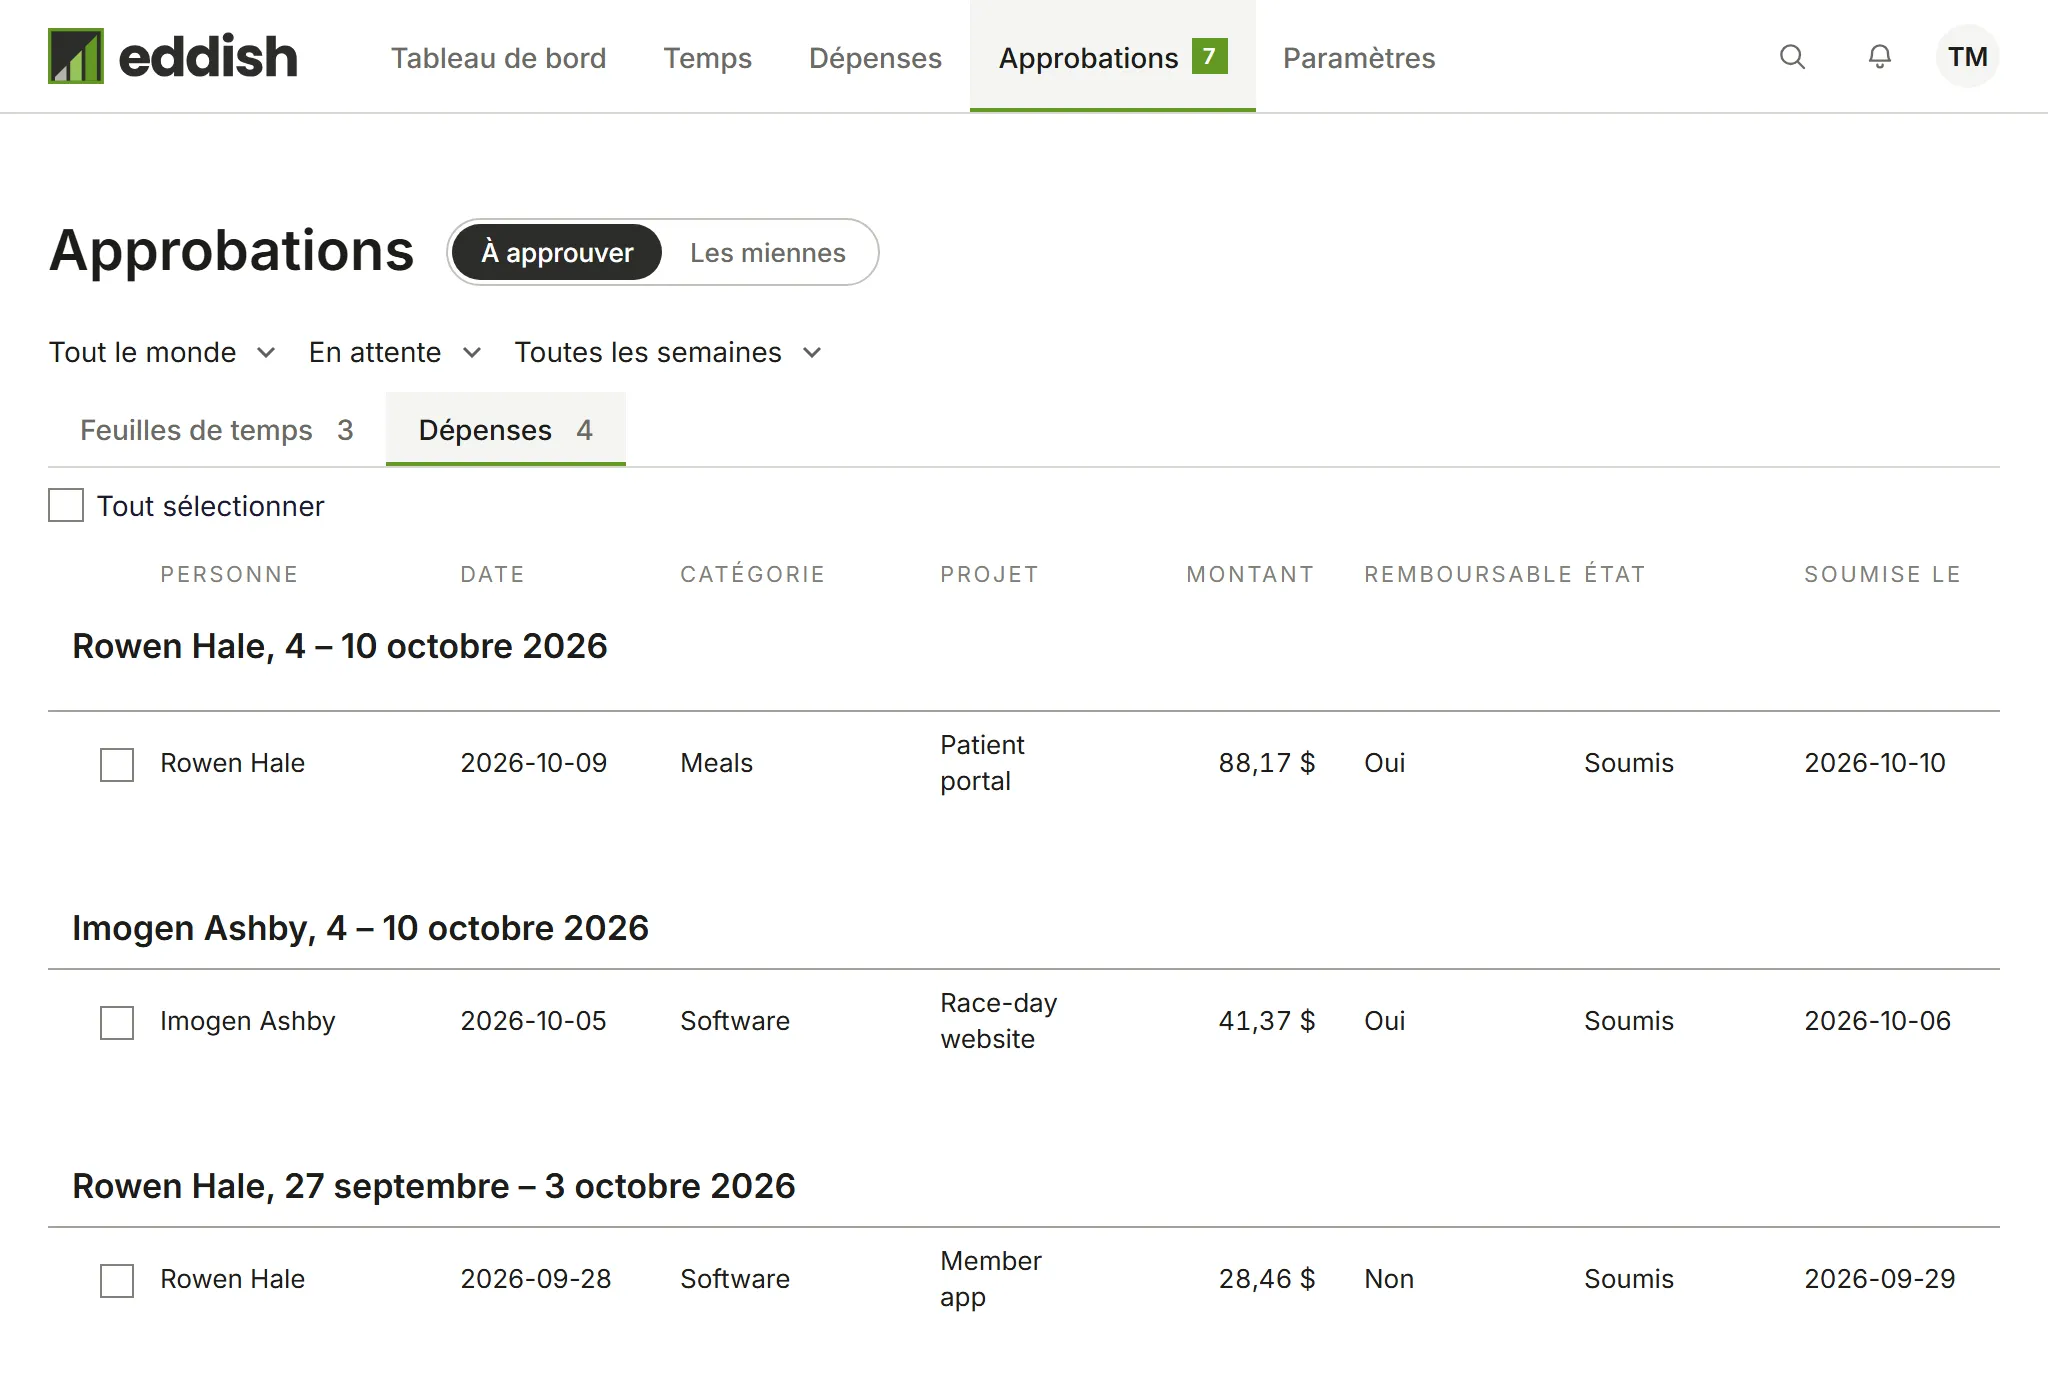Image resolution: width=2048 pixels, height=1400 pixels.
Task: Open the Paramètres nav item
Action: pyautogui.click(x=1359, y=58)
